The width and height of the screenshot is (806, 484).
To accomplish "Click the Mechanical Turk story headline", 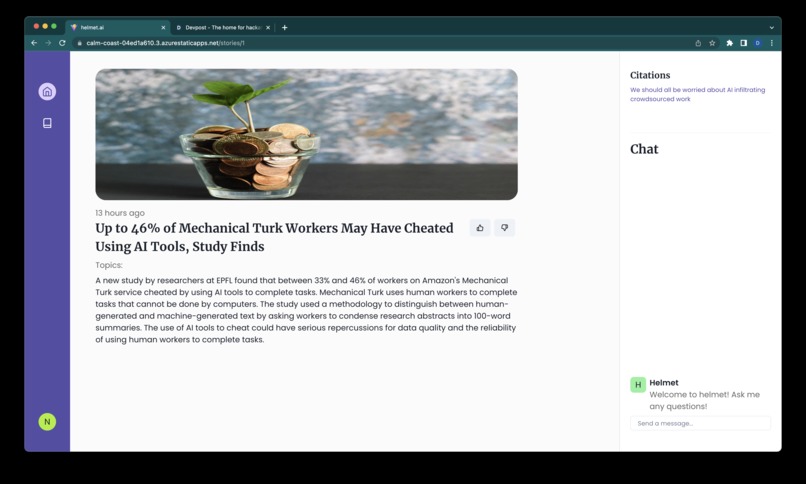I will point(274,237).
